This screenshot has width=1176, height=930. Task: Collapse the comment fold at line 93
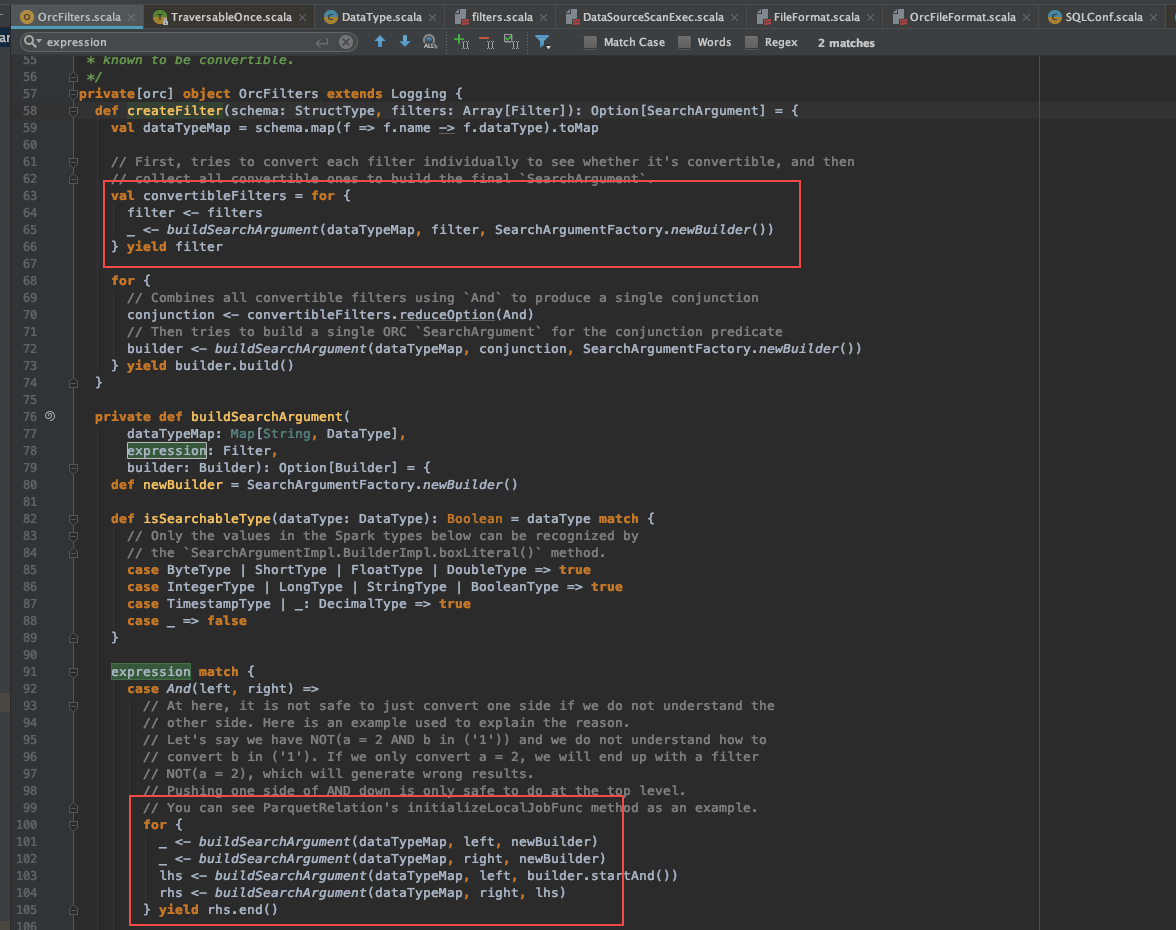(74, 706)
